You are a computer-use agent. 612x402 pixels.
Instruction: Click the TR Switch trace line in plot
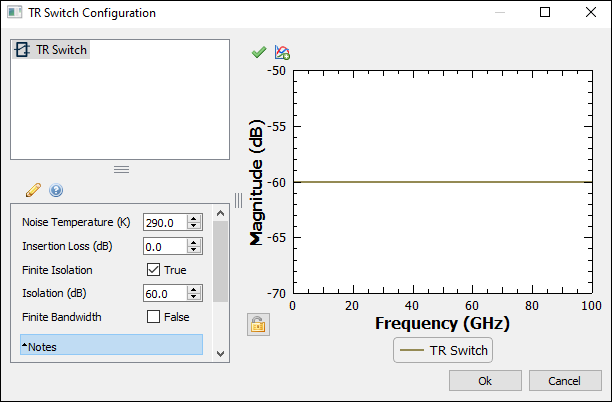[443, 182]
